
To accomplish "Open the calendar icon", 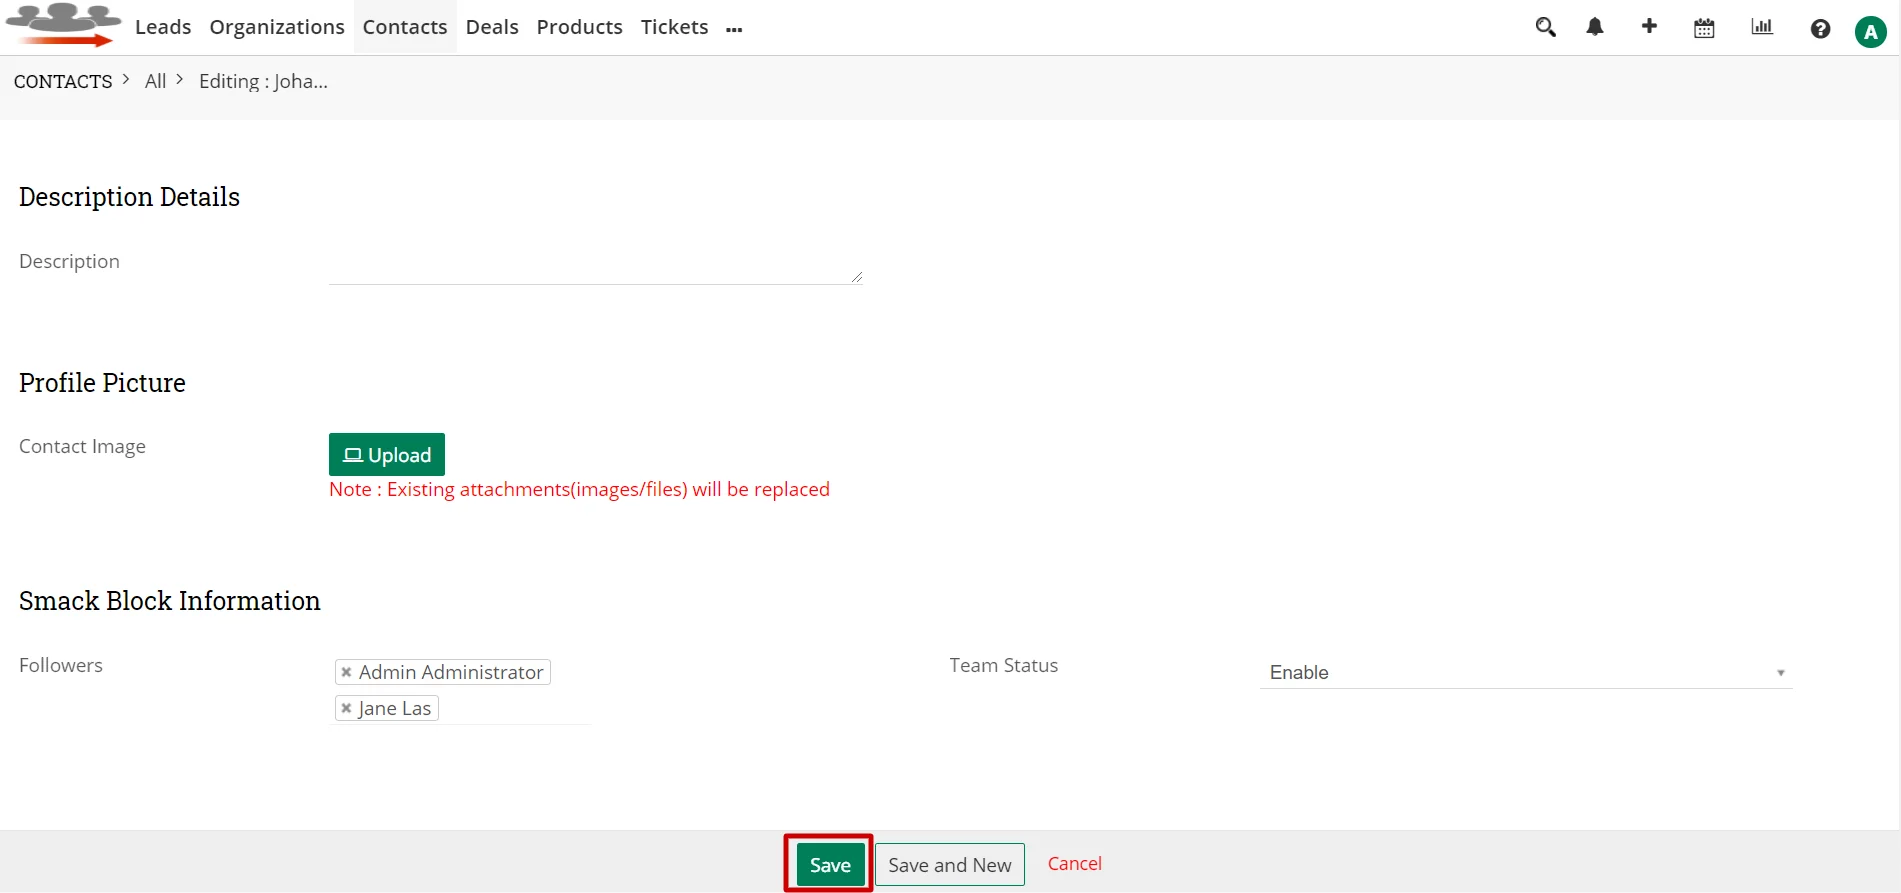I will (x=1704, y=29).
